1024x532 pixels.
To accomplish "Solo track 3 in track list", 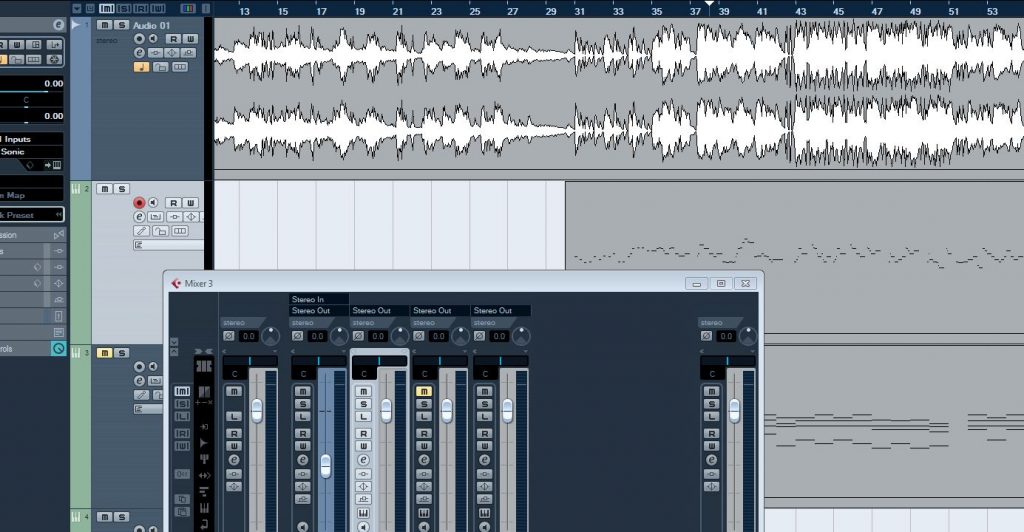I will click(x=121, y=352).
